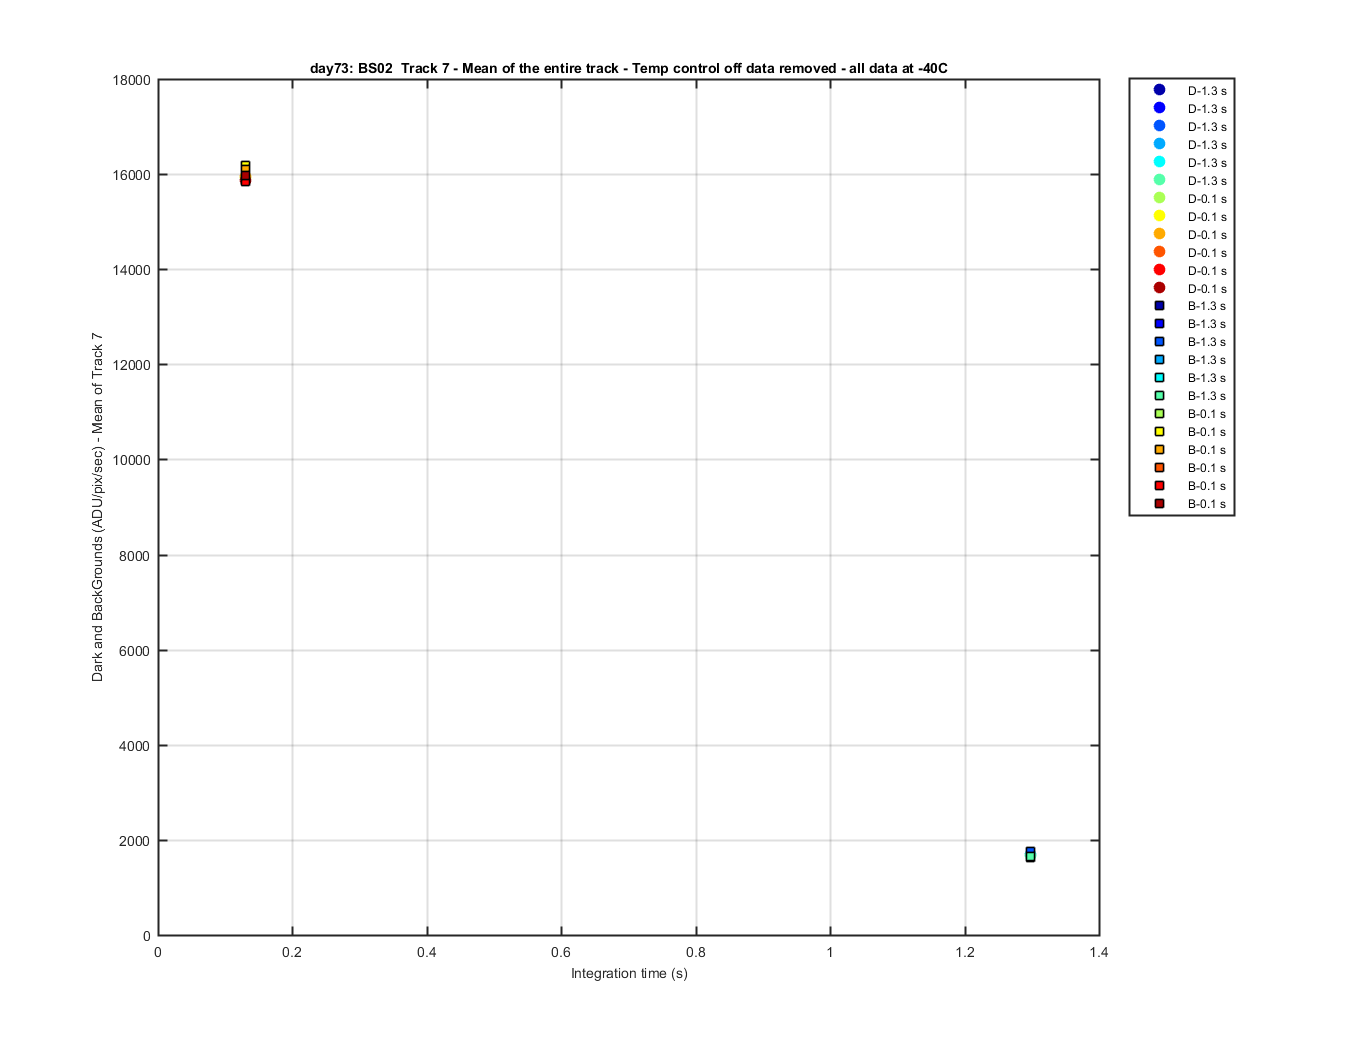The image size is (1350, 1050).
Task: Select the cyan circle D-1.3 s legend marker
Action: 1159,162
